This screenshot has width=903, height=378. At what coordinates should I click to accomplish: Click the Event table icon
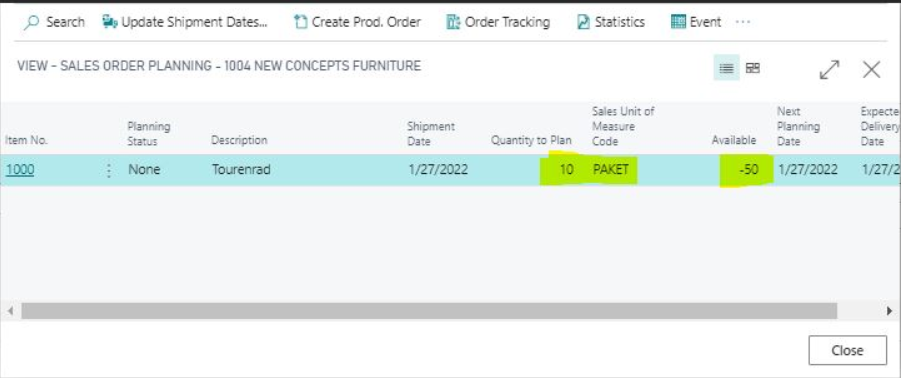tap(678, 22)
